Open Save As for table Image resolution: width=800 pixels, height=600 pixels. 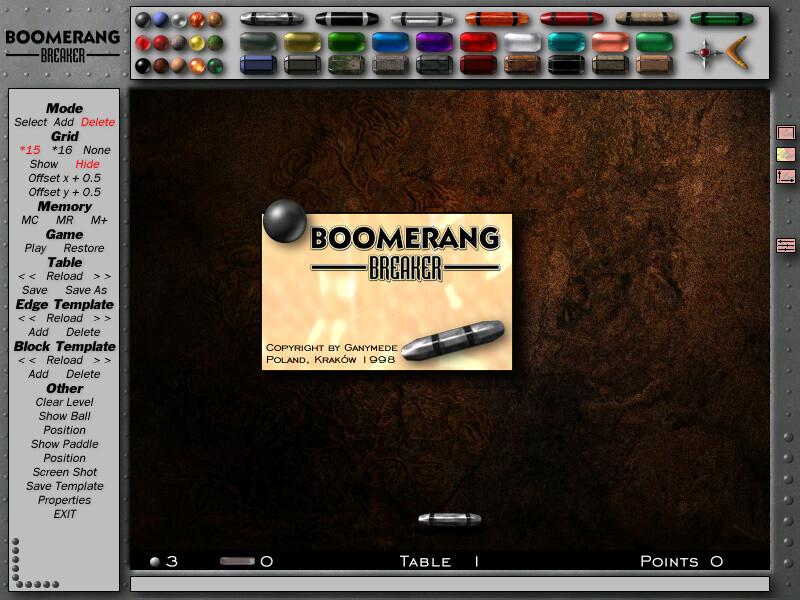86,290
